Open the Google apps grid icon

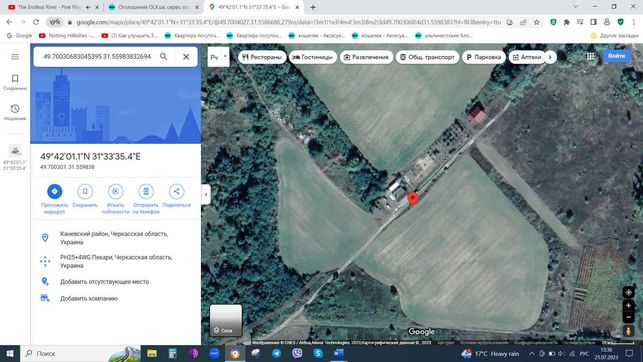coord(590,57)
